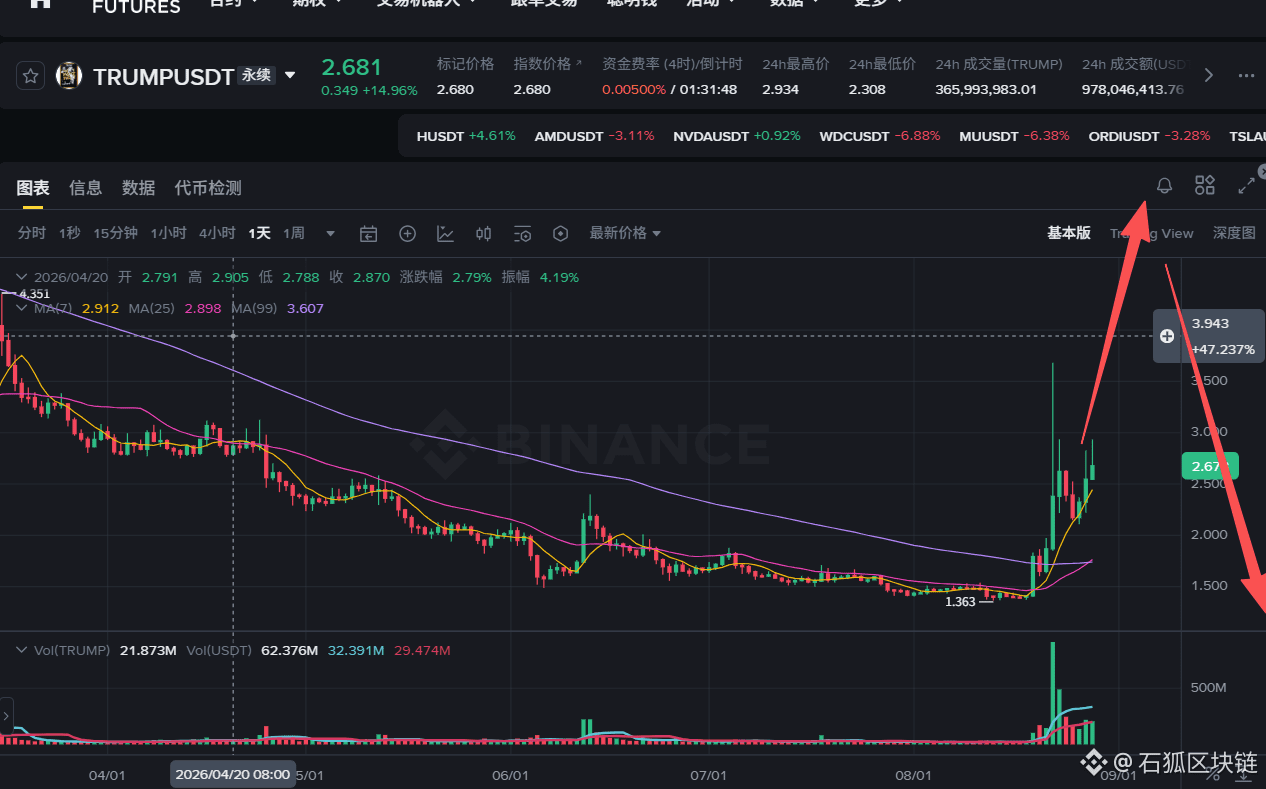Click the 振幅 value 4.19%
The image size is (1266, 789).
coord(559,277)
